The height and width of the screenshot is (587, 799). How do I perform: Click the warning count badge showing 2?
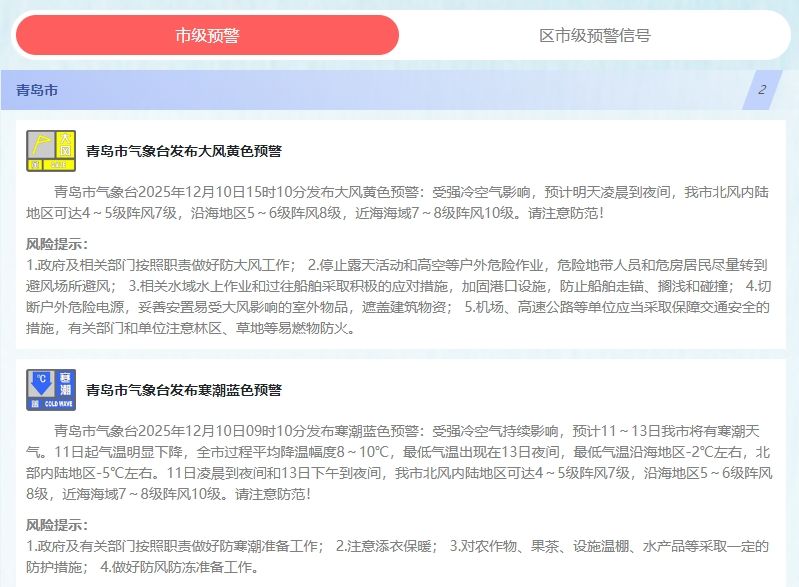pos(762,90)
